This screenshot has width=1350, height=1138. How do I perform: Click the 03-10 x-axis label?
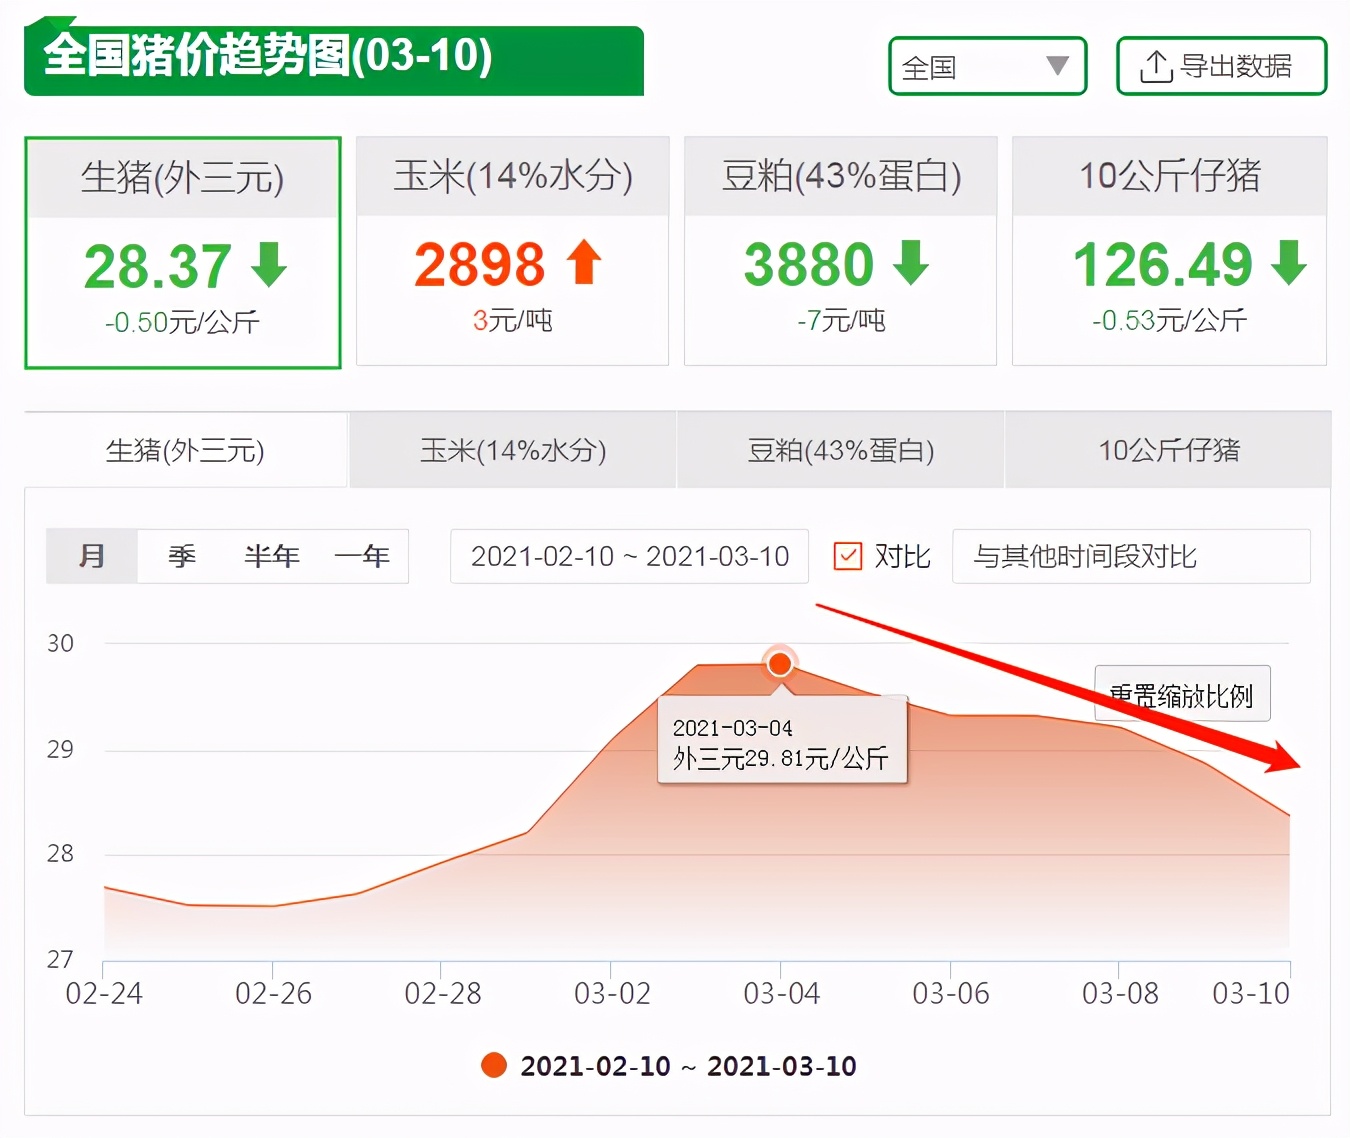tap(1251, 993)
